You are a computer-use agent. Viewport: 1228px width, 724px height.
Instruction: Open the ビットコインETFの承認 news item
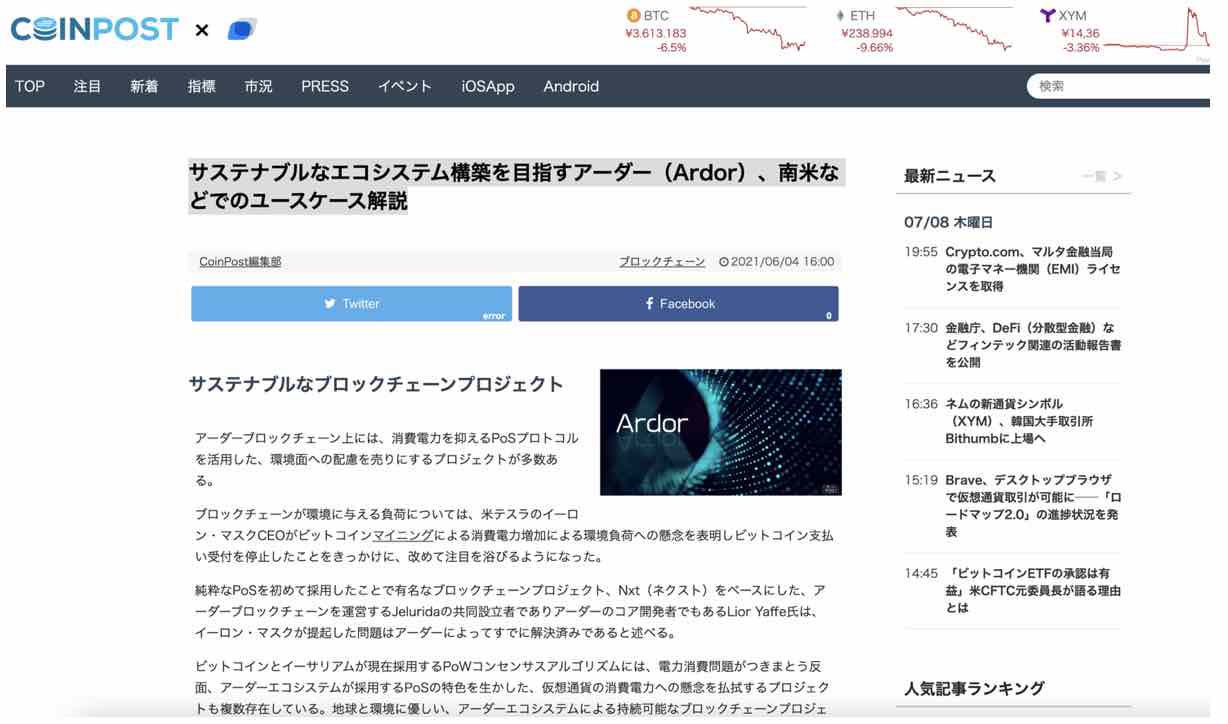(1033, 591)
